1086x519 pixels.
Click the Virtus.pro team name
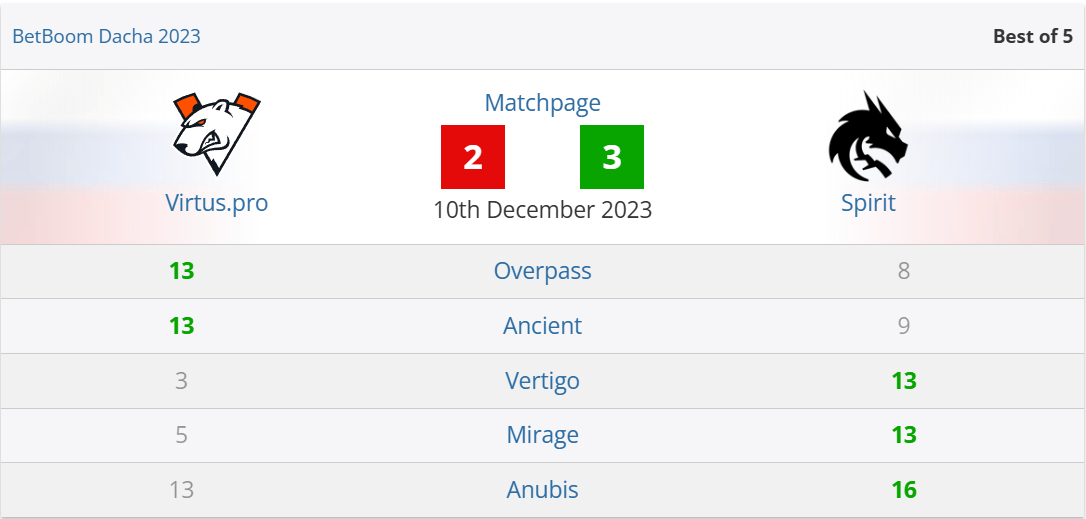tap(216, 203)
